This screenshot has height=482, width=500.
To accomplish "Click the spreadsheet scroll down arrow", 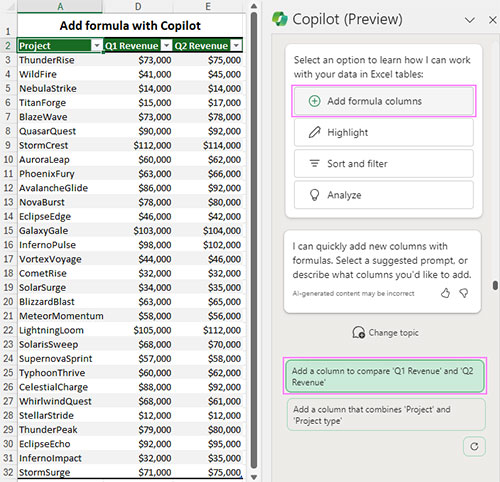I will point(254,477).
